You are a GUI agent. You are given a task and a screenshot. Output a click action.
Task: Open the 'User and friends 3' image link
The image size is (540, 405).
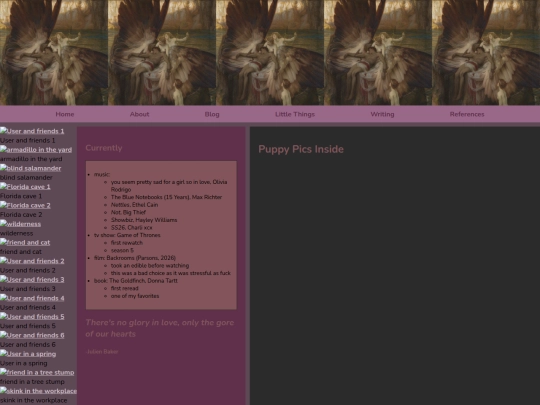32,280
